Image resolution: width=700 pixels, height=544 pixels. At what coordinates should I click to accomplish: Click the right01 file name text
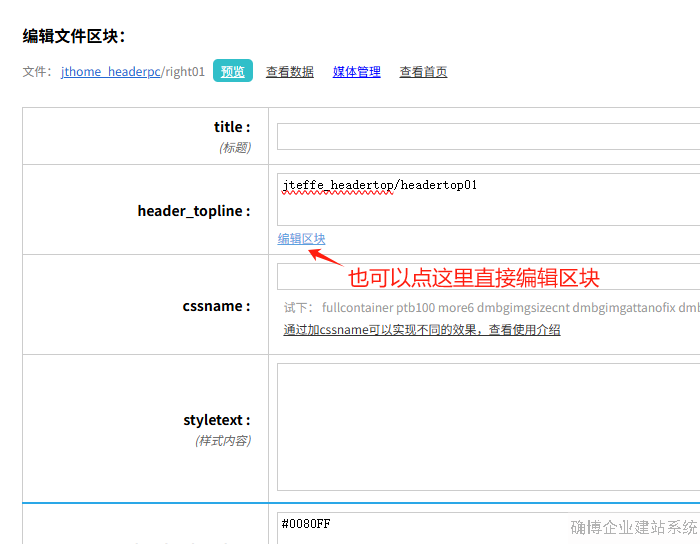coord(185,71)
